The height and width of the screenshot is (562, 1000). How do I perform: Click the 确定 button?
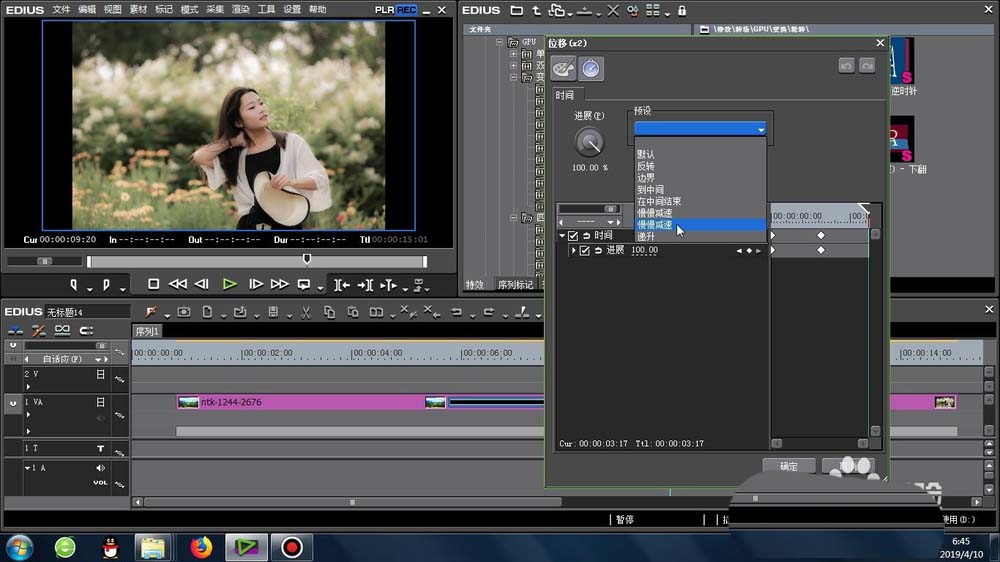789,466
